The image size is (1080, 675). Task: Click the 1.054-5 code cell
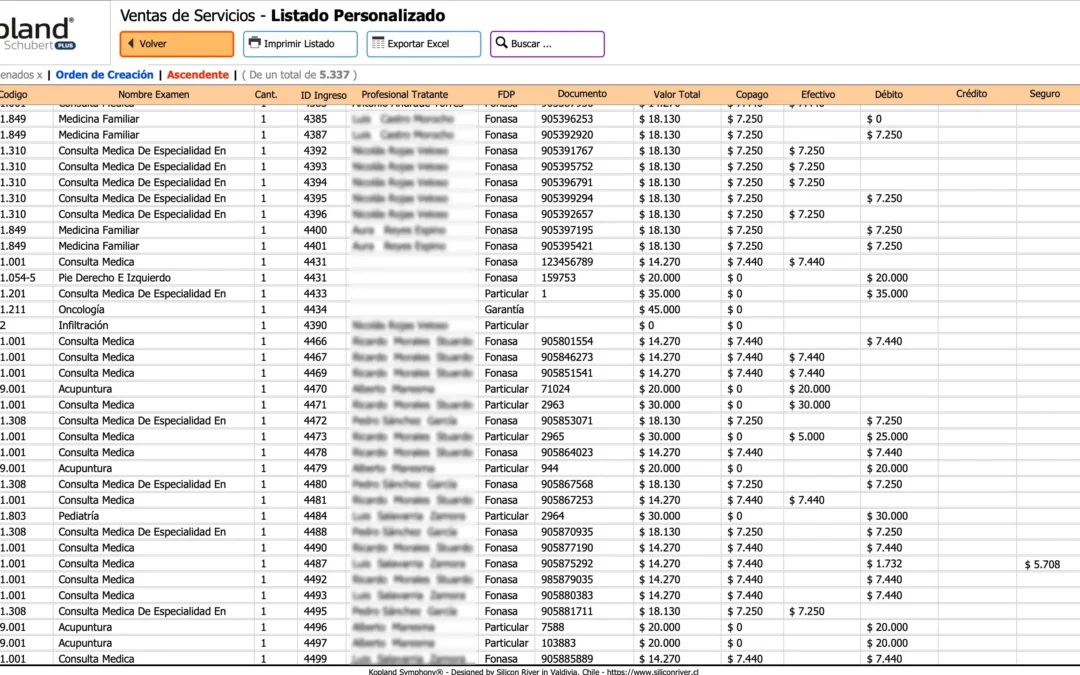[18, 278]
